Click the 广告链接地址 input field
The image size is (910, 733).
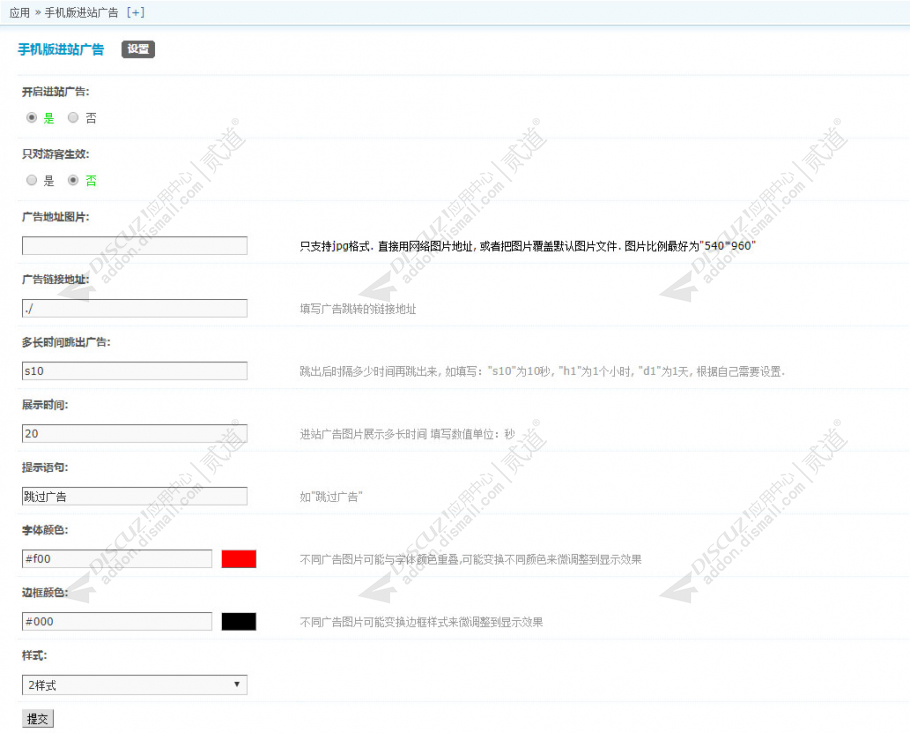[x=135, y=308]
